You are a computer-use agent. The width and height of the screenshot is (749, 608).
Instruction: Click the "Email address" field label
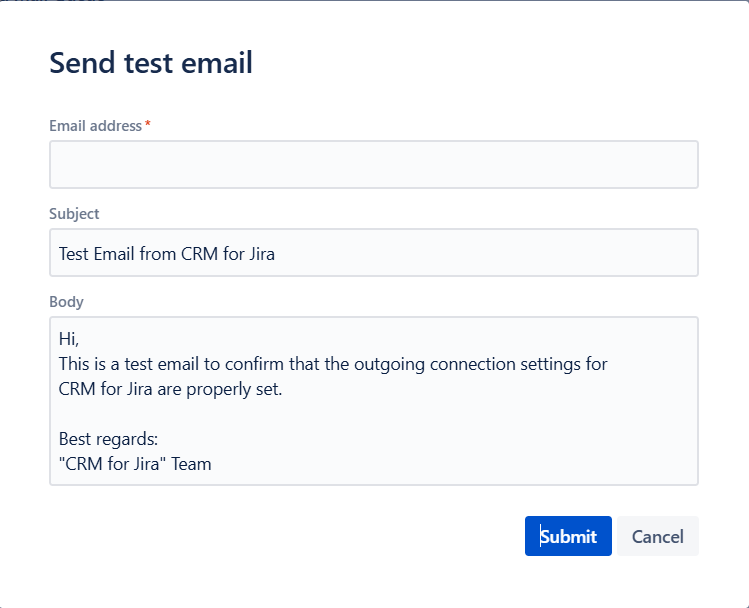[x=96, y=126]
